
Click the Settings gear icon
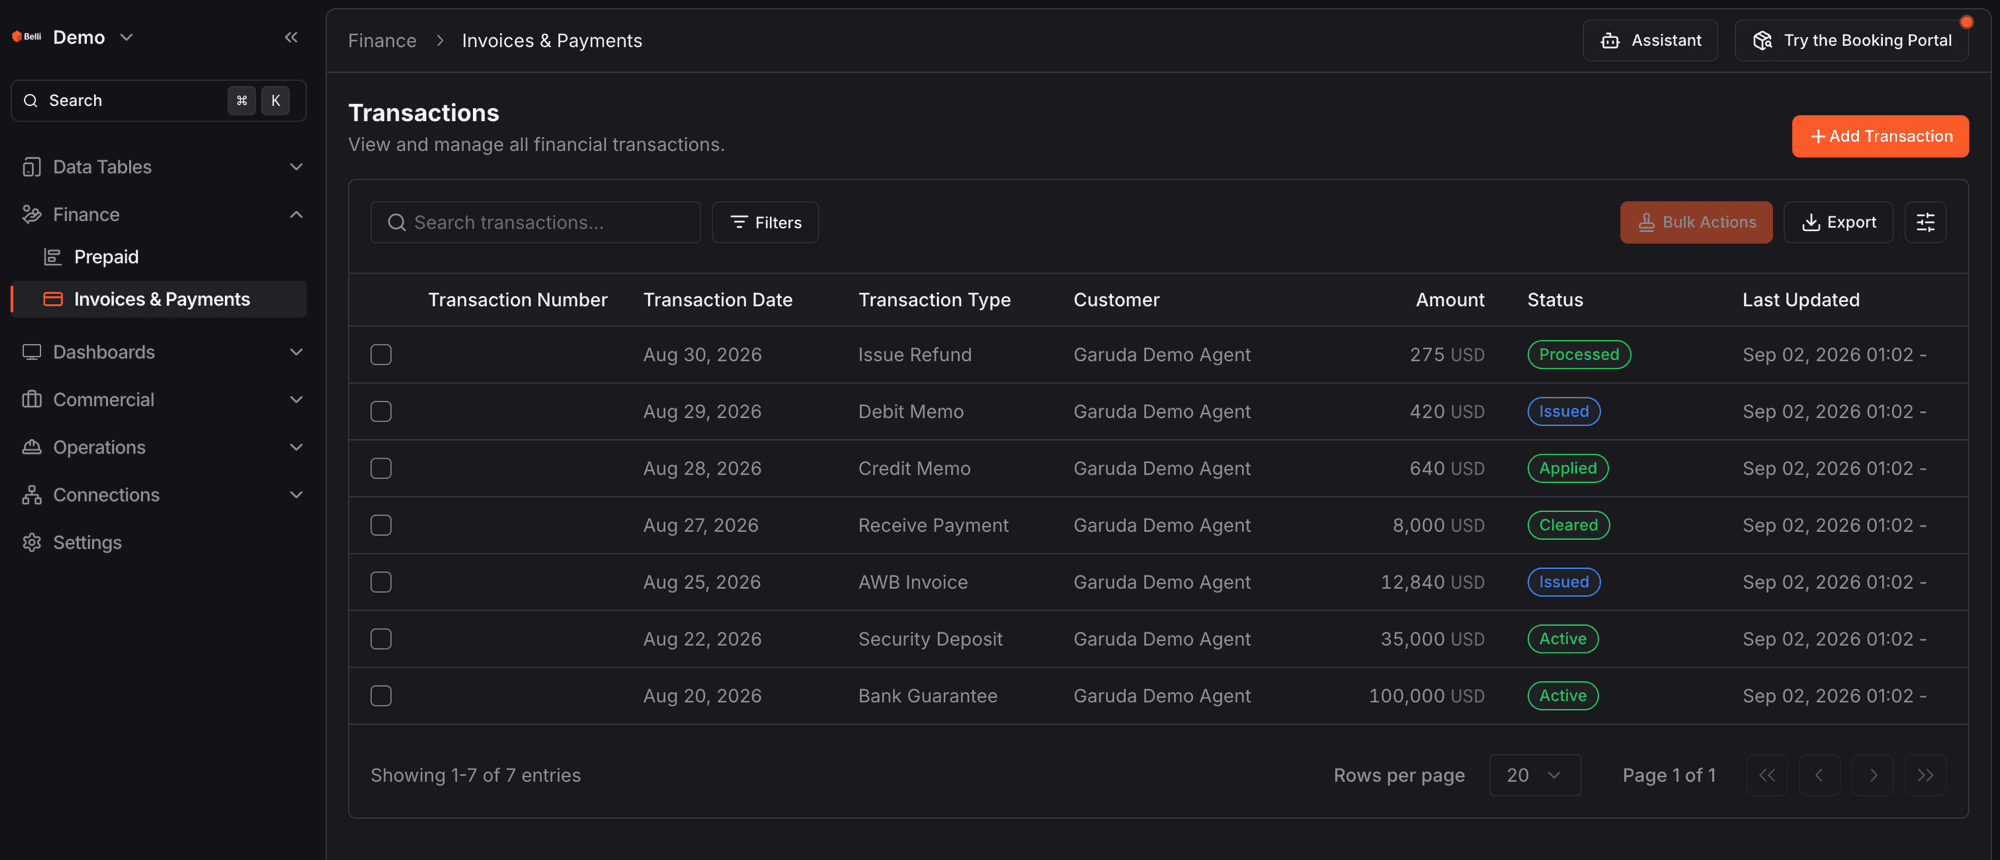point(32,542)
